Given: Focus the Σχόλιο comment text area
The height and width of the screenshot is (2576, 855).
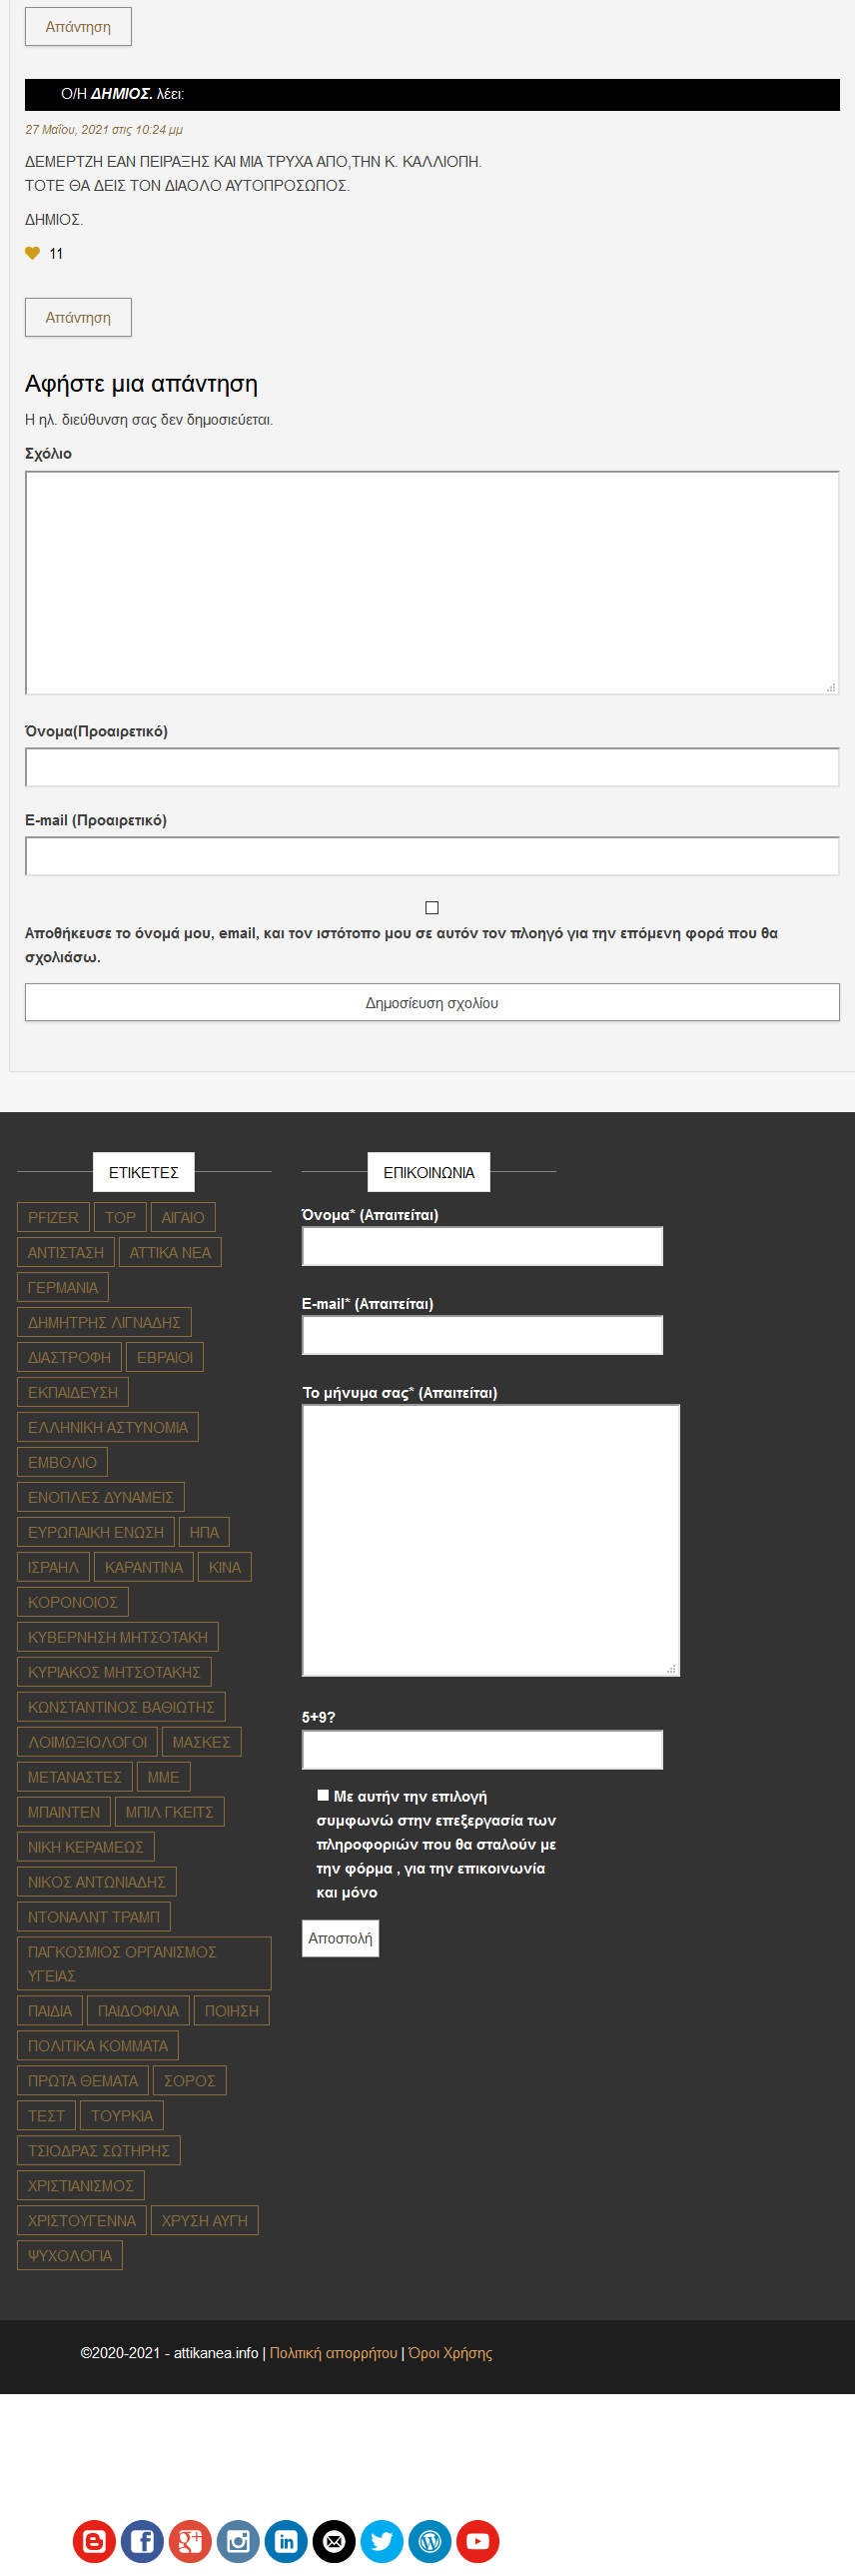Looking at the screenshot, I should tap(432, 583).
